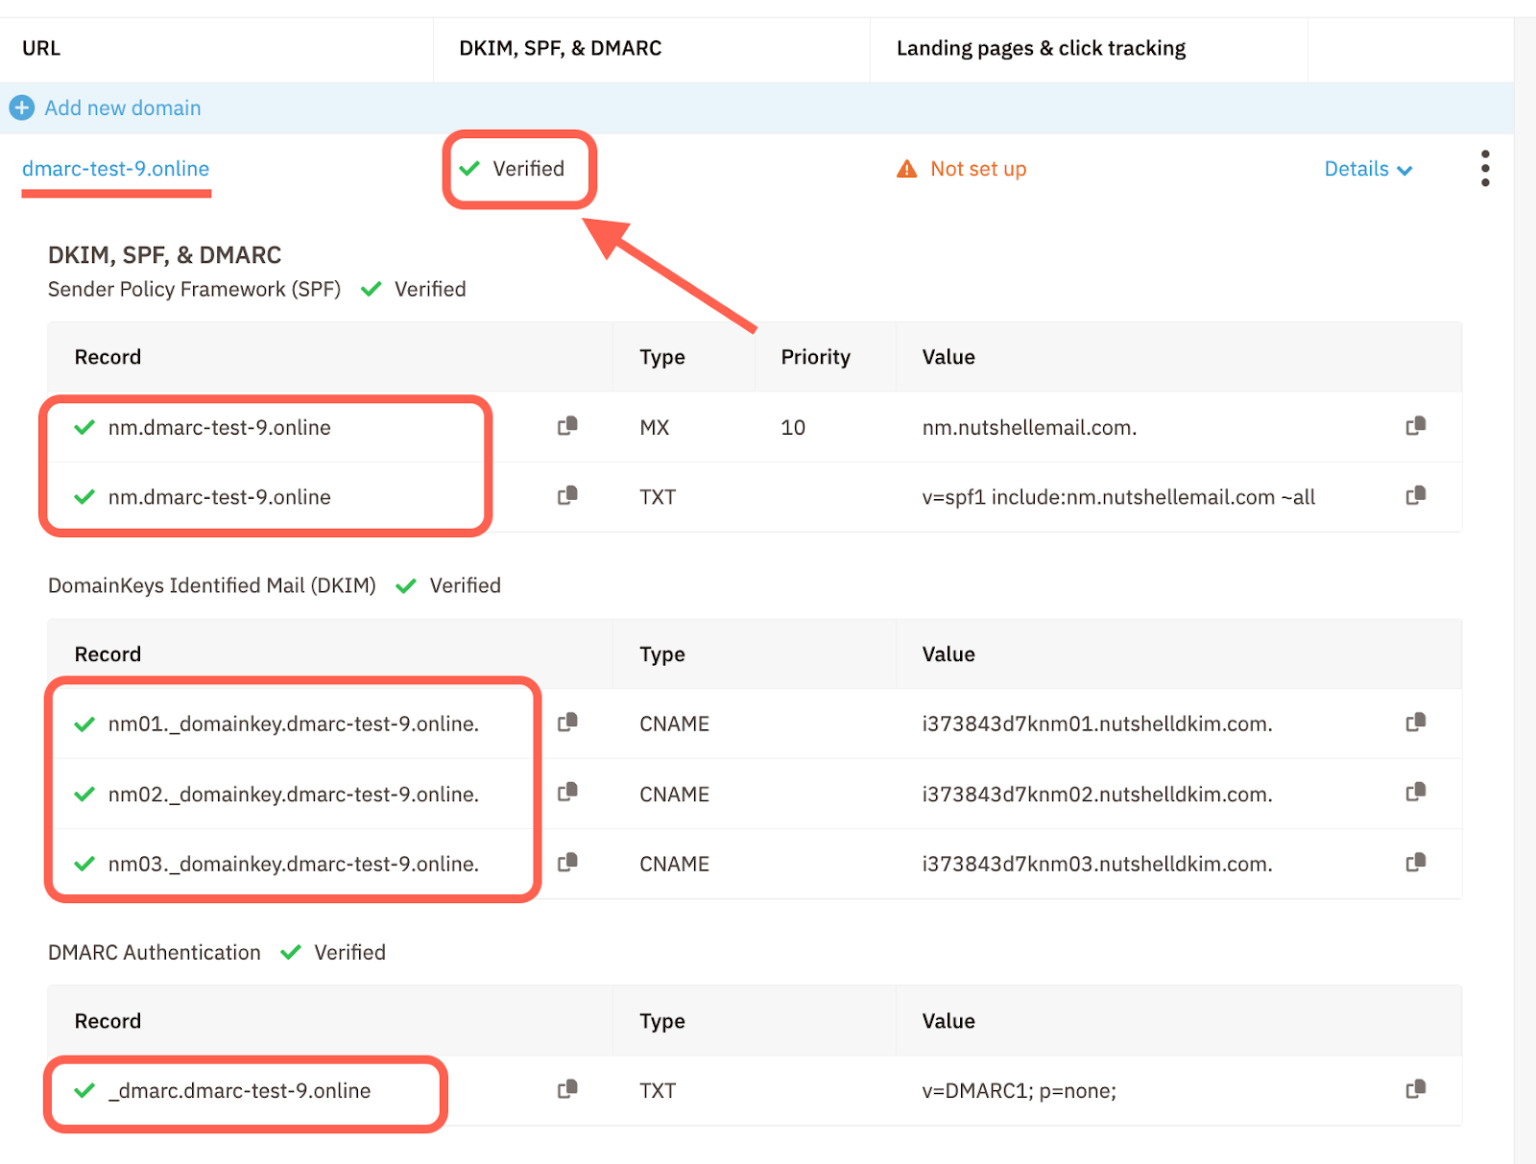This screenshot has width=1536, height=1164.
Task: Click the Verified status badge
Action: [519, 169]
